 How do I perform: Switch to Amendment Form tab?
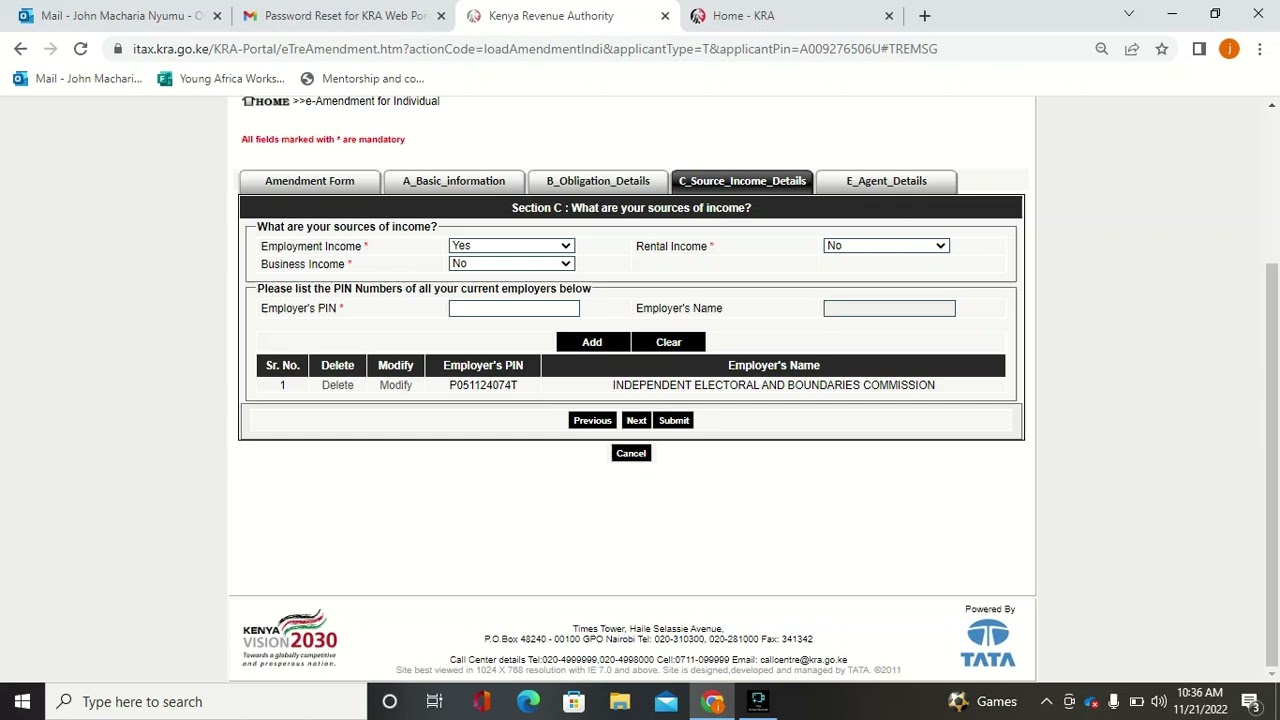point(309,181)
